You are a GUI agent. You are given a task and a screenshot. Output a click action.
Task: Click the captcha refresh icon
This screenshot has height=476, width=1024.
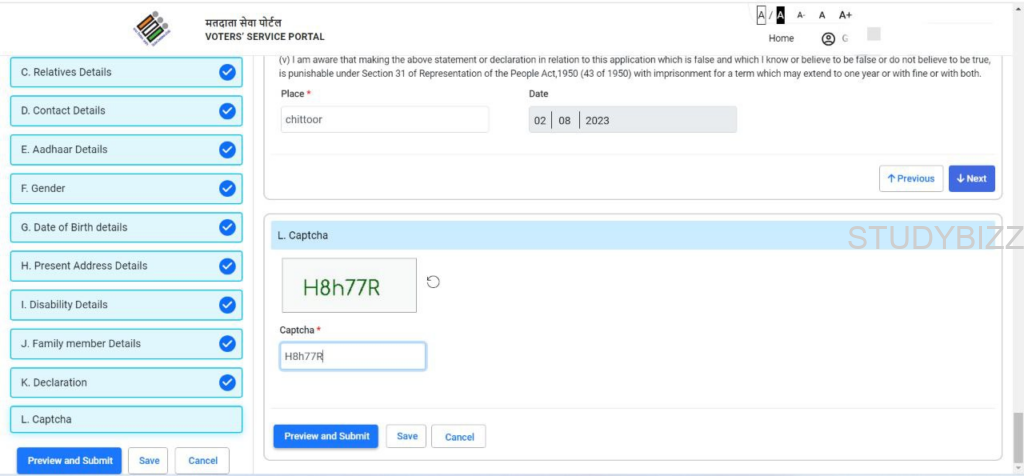pos(433,282)
